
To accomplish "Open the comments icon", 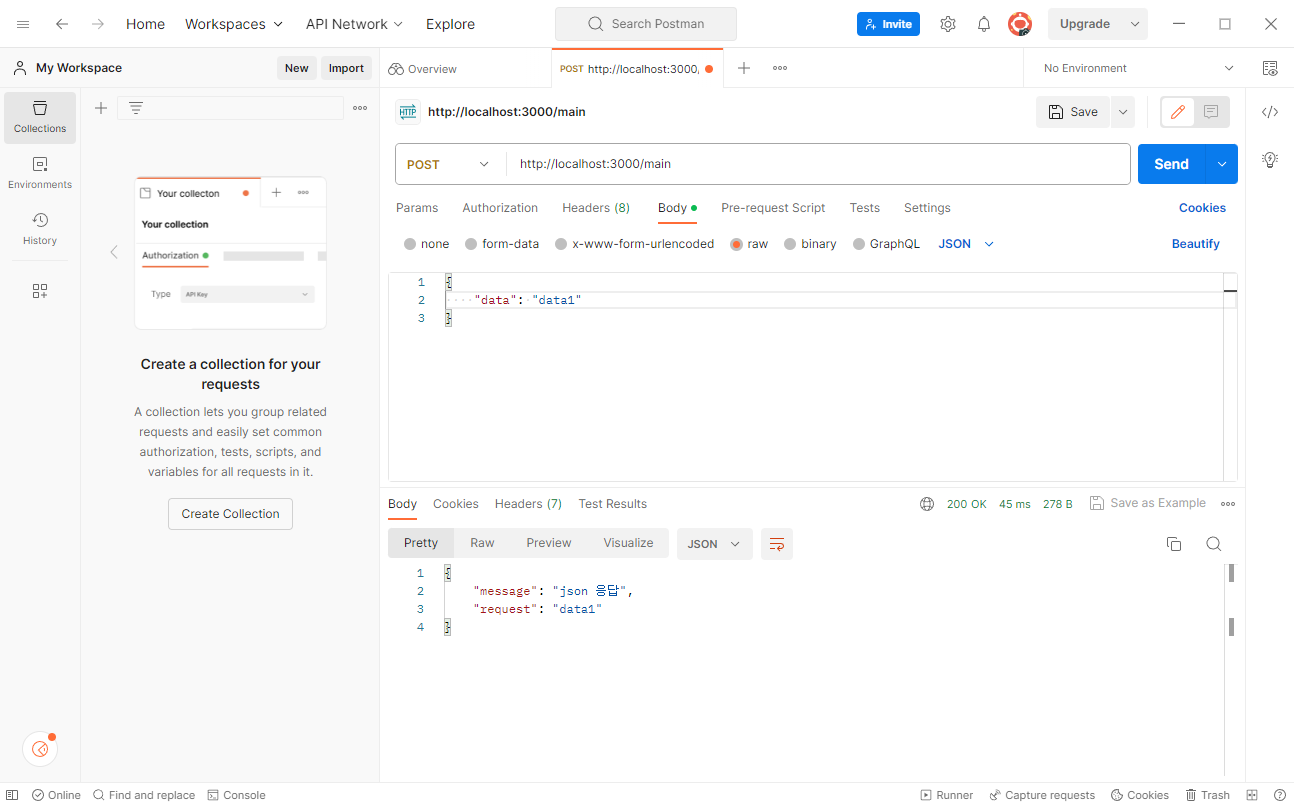I will point(1211,112).
